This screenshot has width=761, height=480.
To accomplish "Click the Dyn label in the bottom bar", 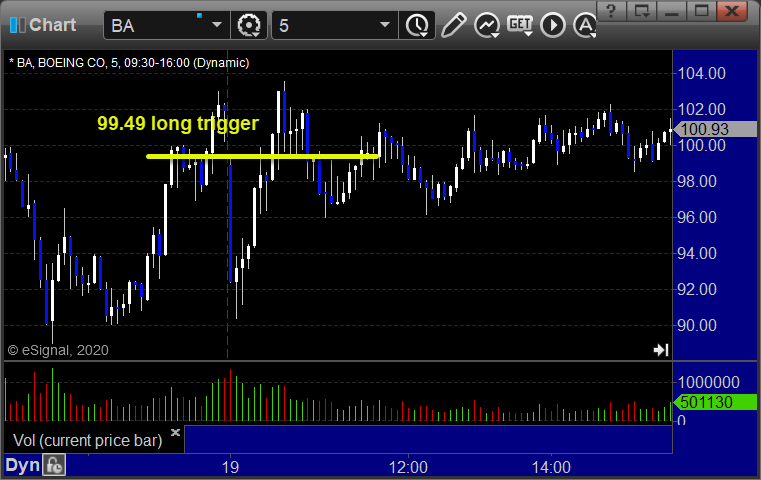I will coord(22,465).
